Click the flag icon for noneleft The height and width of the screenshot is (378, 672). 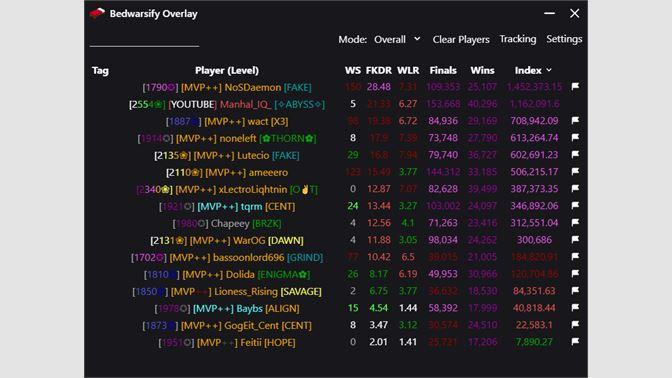pyautogui.click(x=575, y=138)
